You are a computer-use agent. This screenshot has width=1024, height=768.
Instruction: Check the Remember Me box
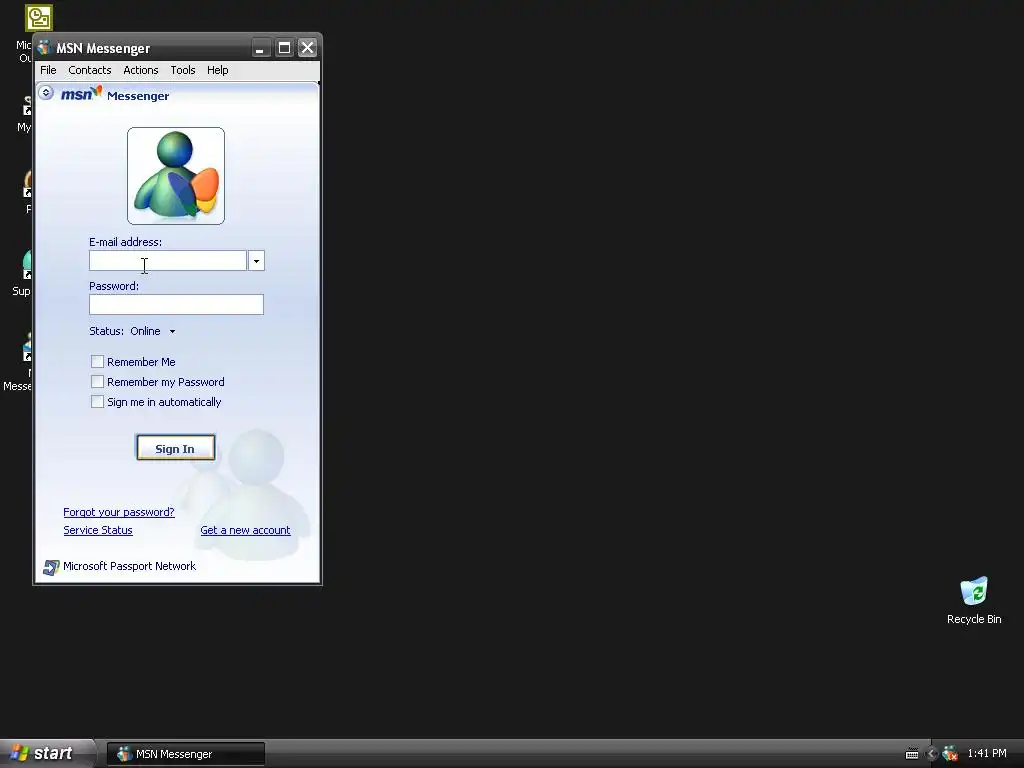[x=97, y=361]
